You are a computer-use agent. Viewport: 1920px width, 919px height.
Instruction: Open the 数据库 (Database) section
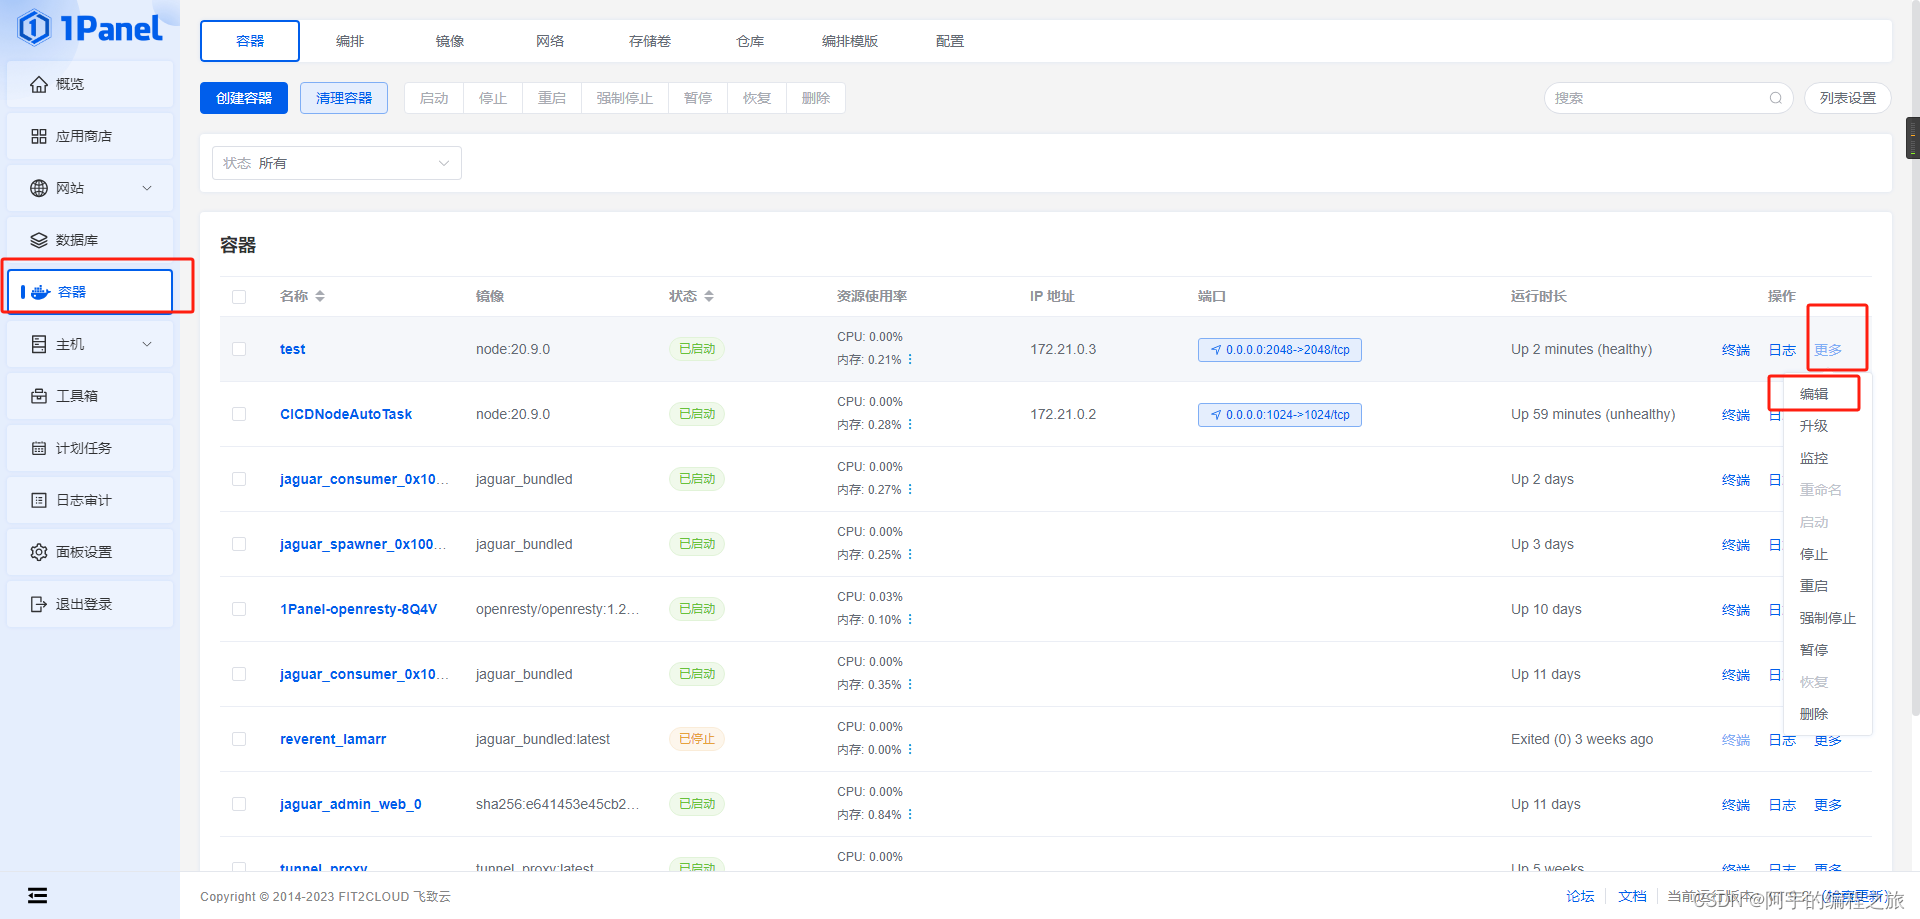89,239
